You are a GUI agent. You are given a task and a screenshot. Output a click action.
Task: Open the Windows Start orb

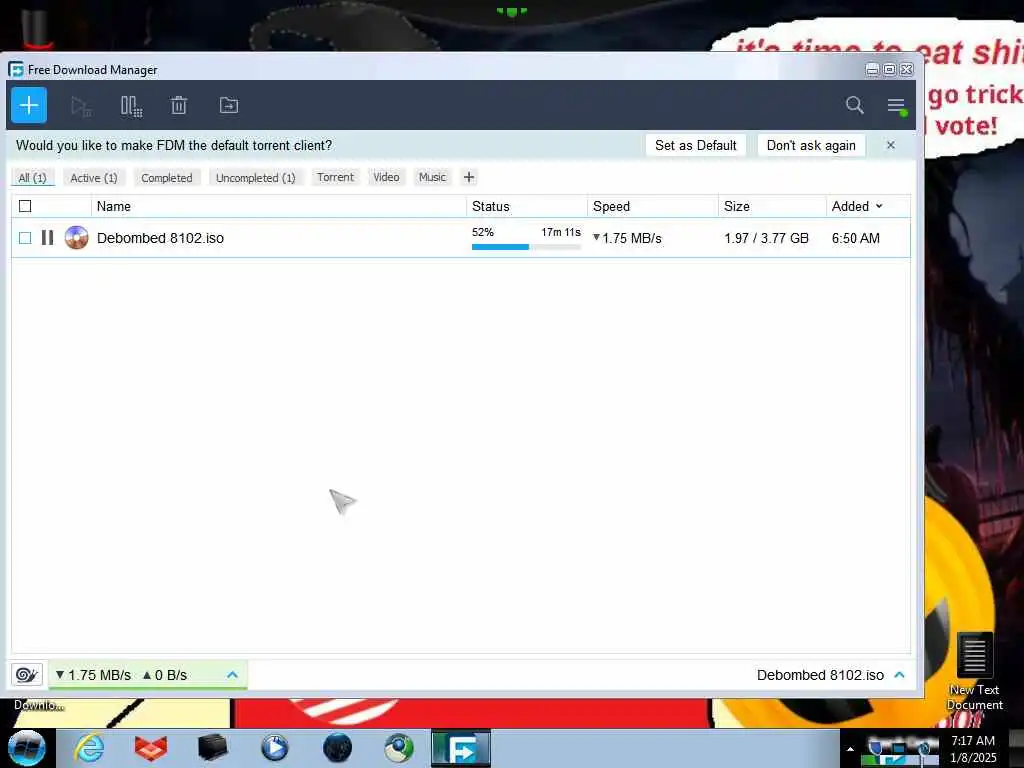tap(27, 748)
